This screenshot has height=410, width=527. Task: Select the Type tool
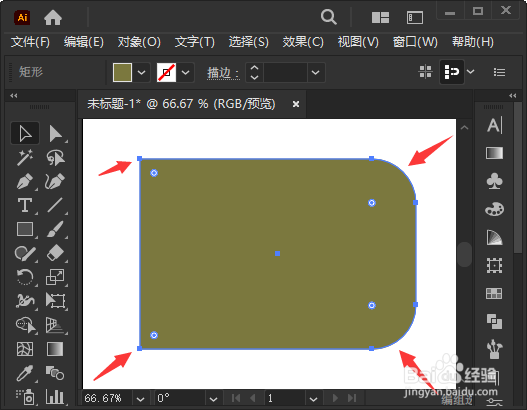[x=25, y=205]
